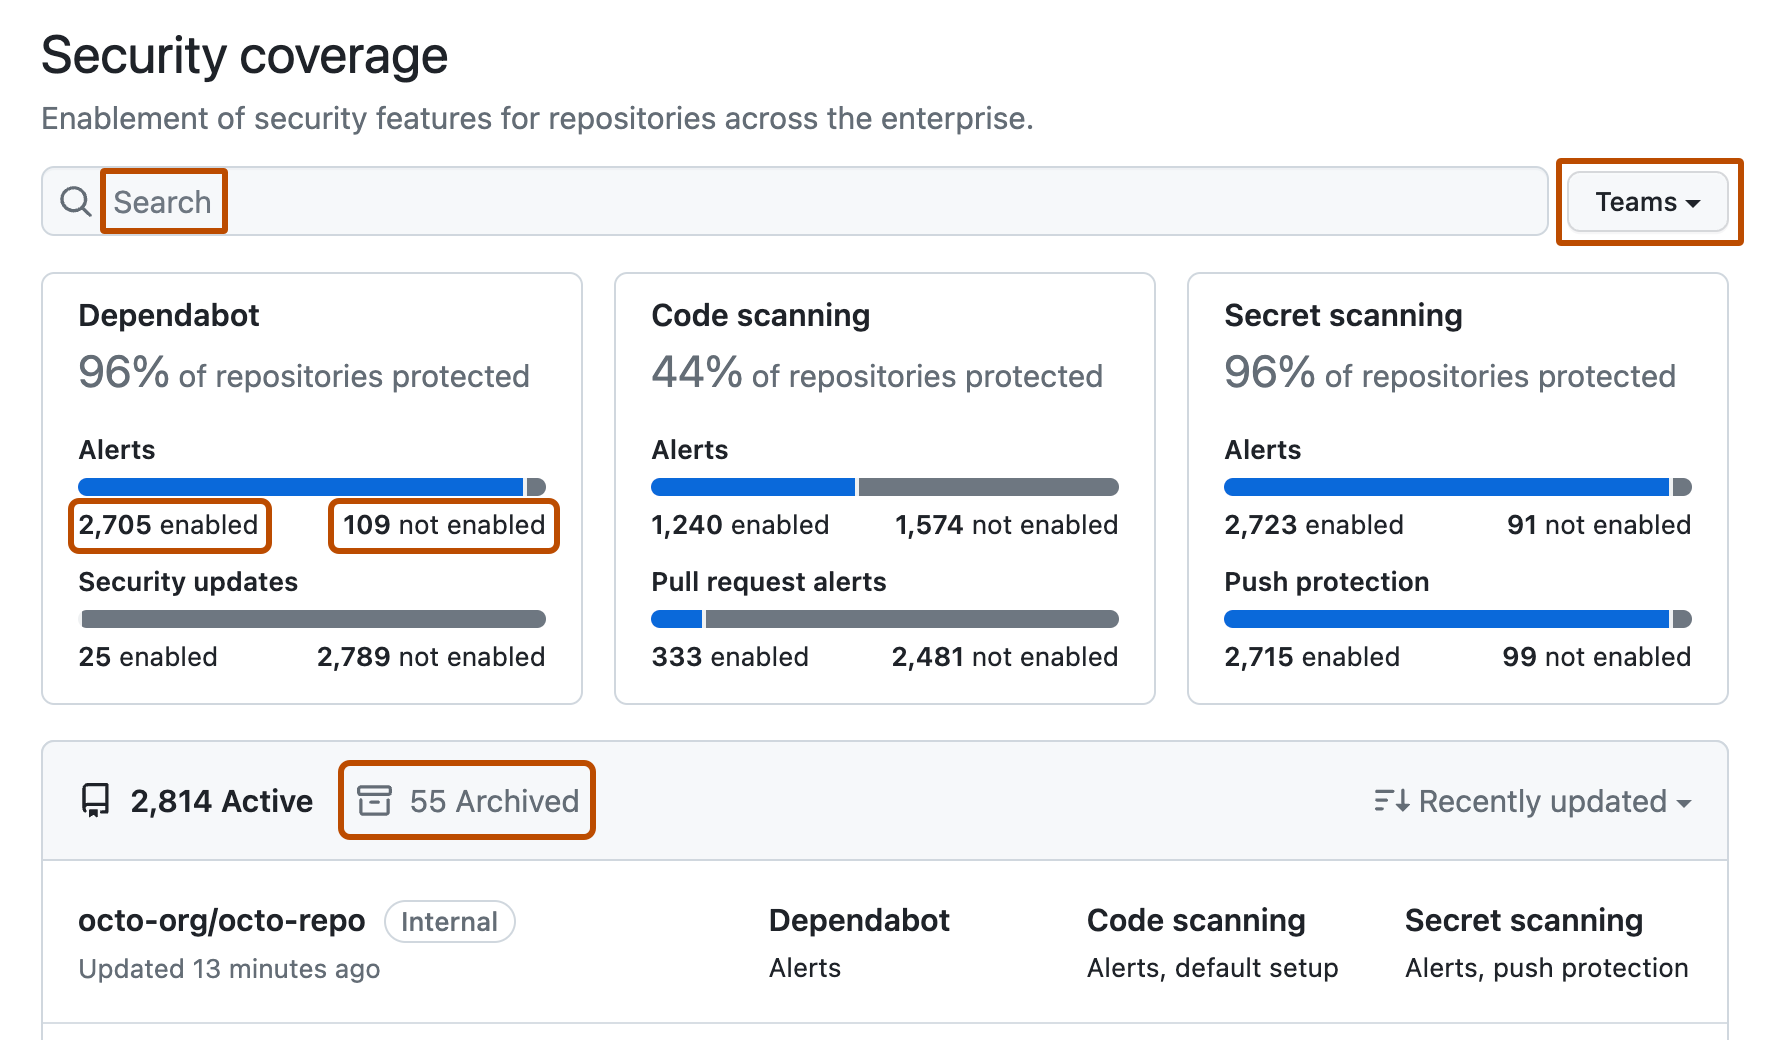Click the Secret scanning card heading
The width and height of the screenshot is (1782, 1040).
1343,315
